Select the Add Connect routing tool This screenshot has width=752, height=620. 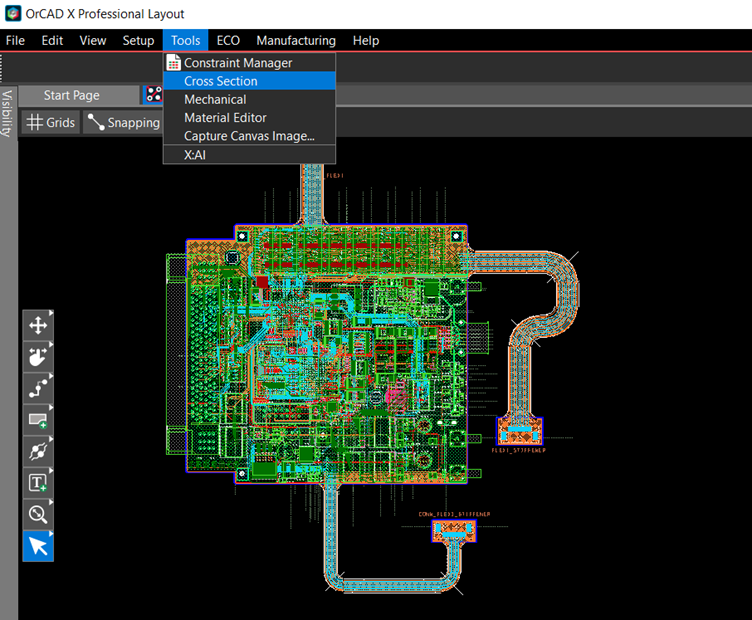coord(38,388)
